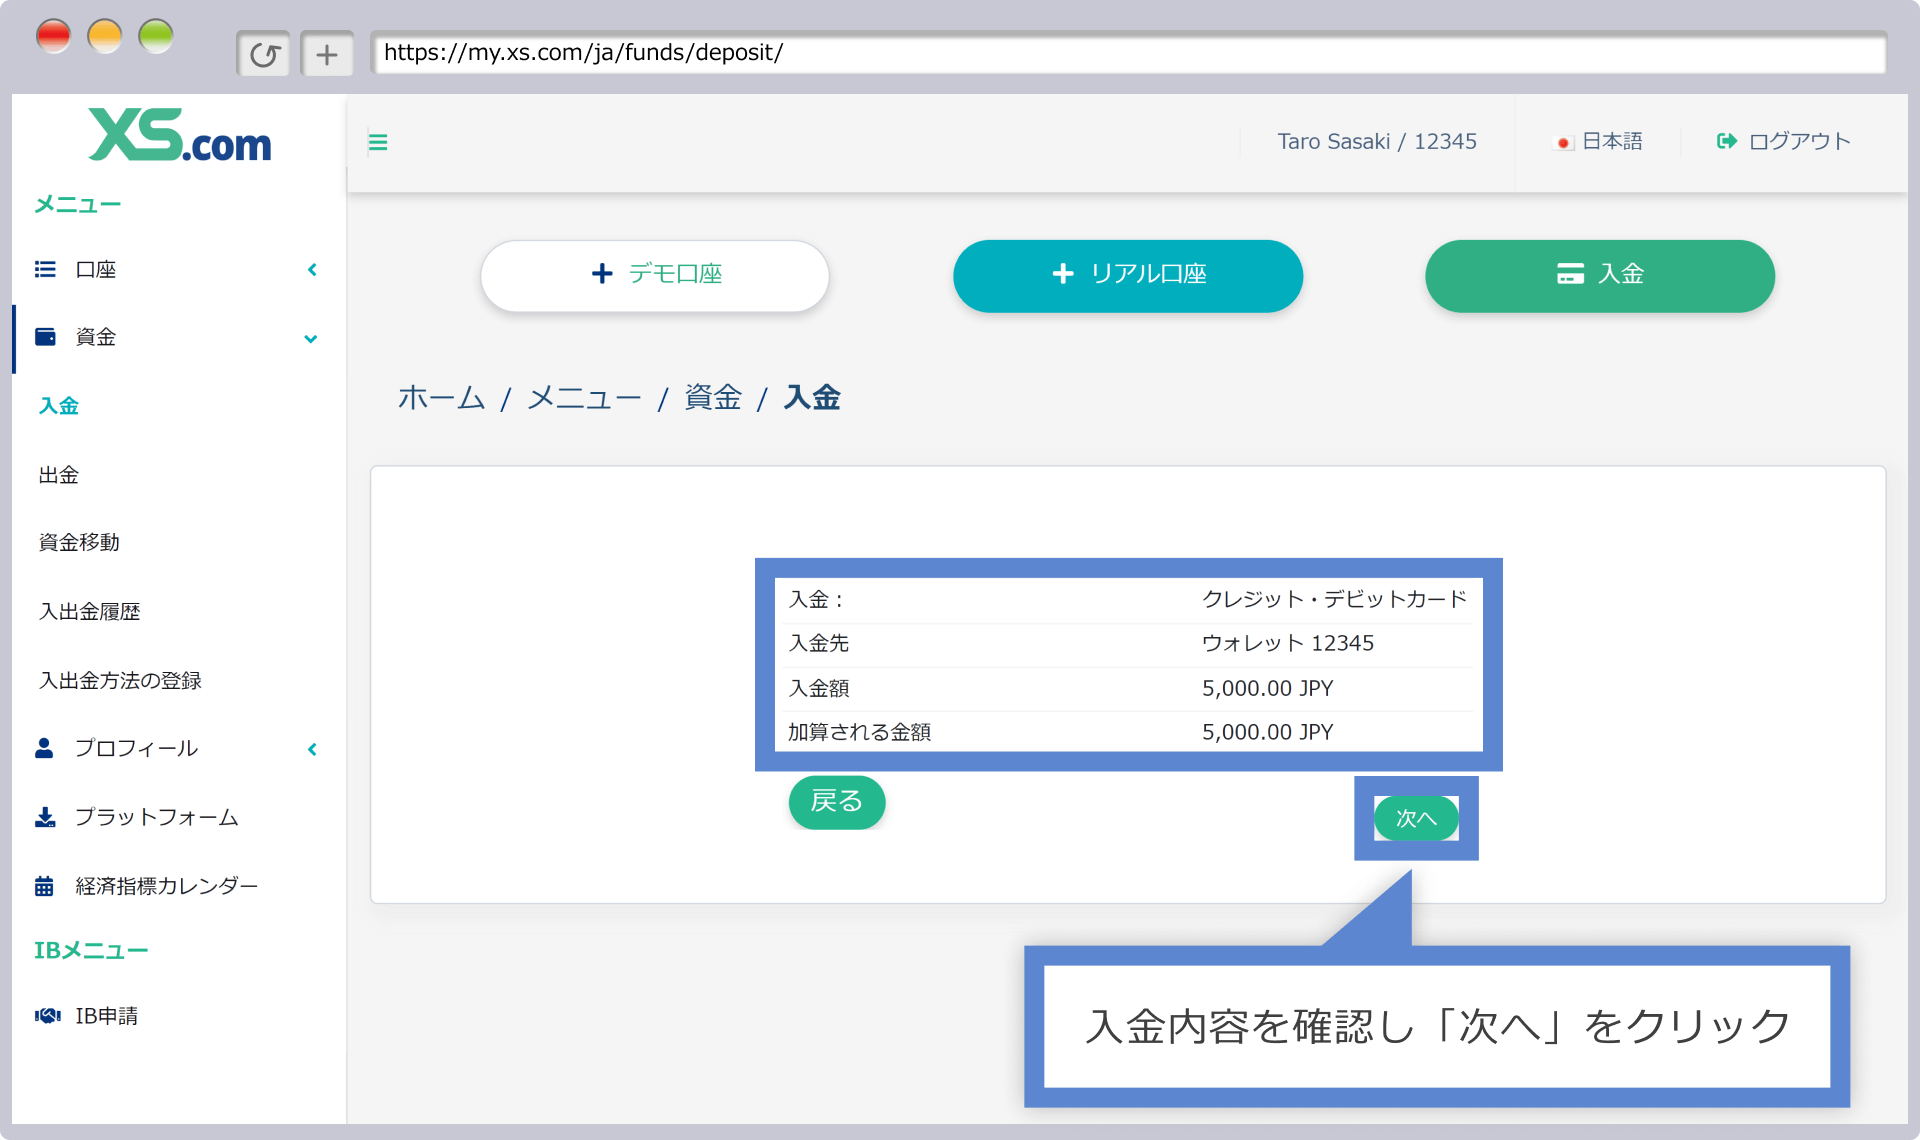Go to ホーム in the breadcrumb

click(441, 398)
